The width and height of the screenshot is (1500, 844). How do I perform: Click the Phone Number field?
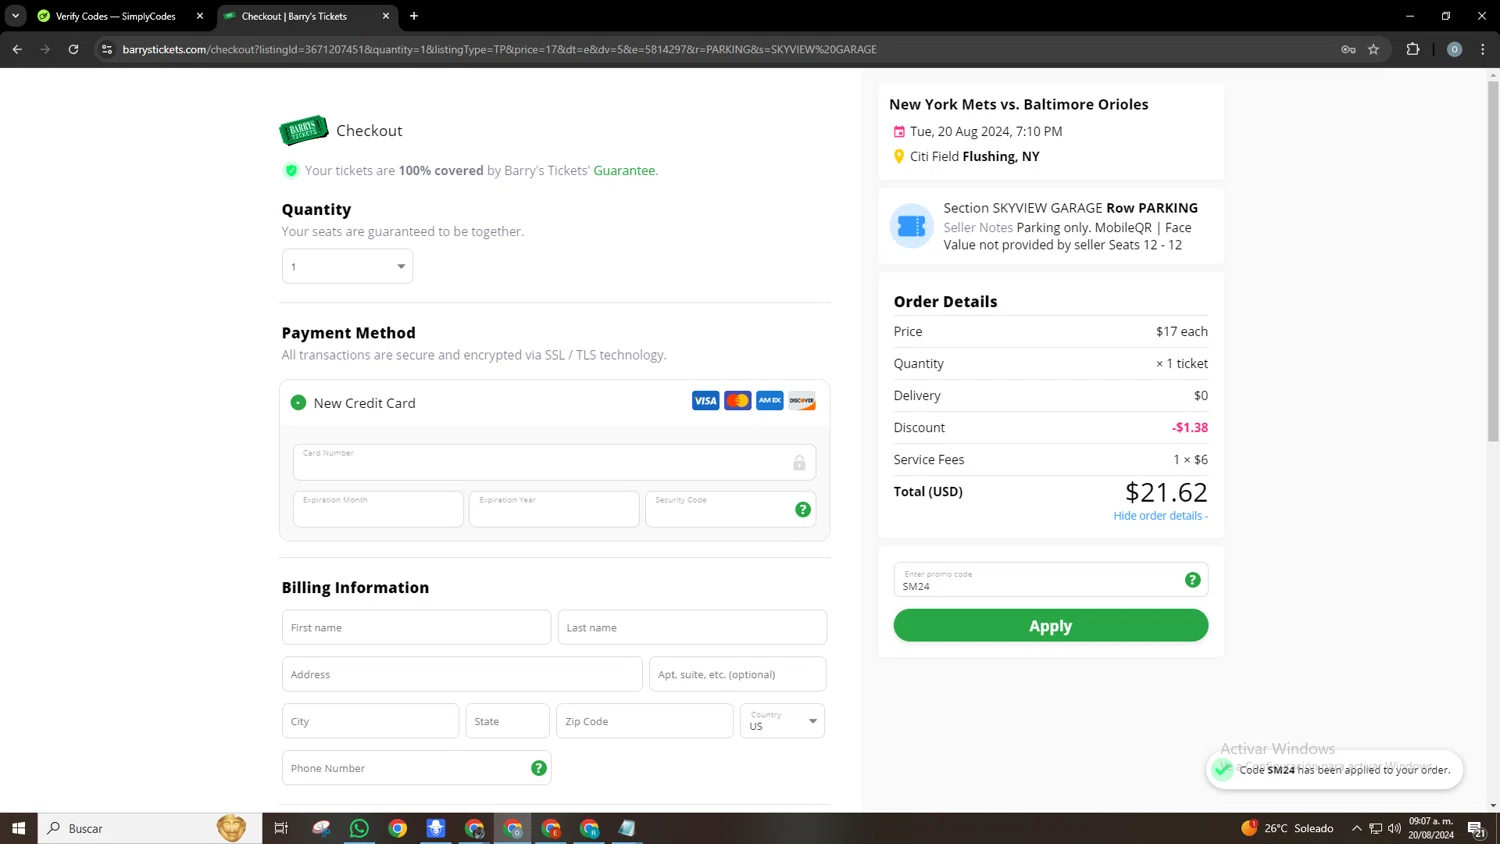pos(416,768)
